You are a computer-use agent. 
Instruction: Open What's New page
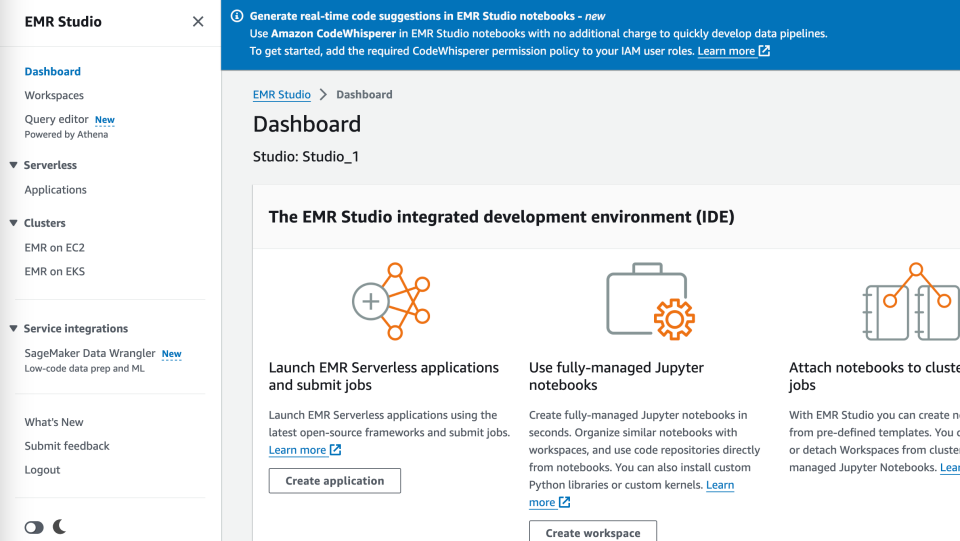[54, 422]
